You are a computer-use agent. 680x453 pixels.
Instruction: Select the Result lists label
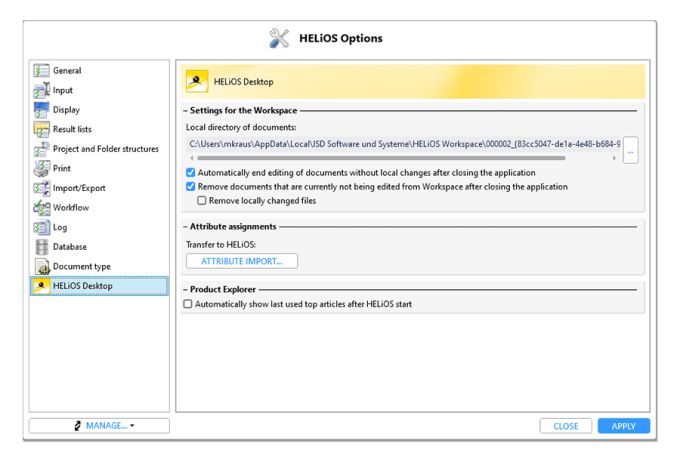tap(72, 129)
